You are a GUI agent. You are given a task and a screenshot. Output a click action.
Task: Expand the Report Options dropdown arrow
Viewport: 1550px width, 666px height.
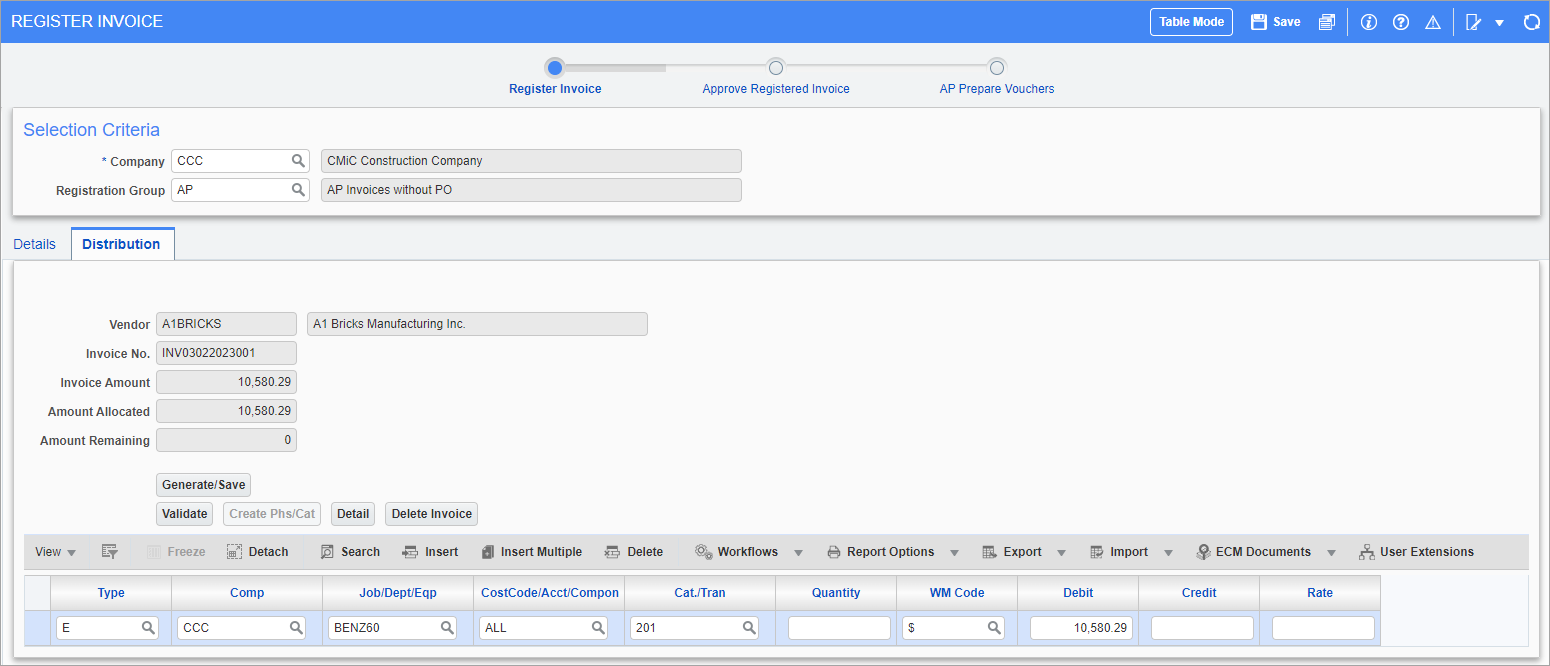pyautogui.click(x=955, y=551)
